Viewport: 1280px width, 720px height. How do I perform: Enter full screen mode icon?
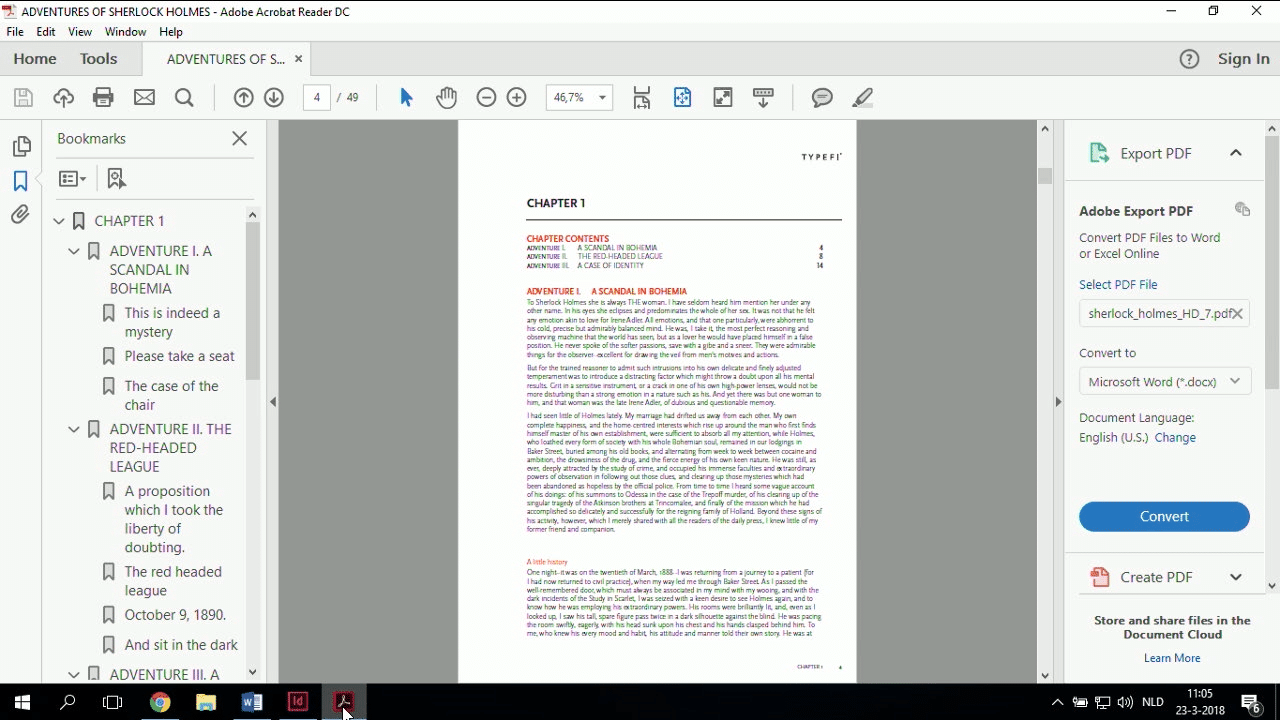(722, 97)
